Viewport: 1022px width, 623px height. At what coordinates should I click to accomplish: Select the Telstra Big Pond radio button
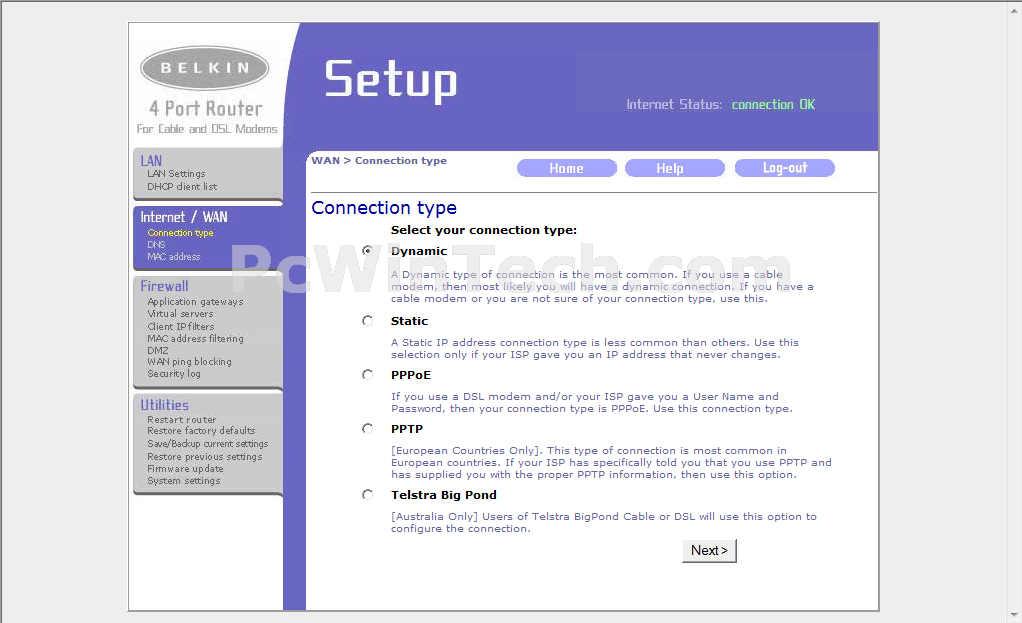tap(368, 495)
